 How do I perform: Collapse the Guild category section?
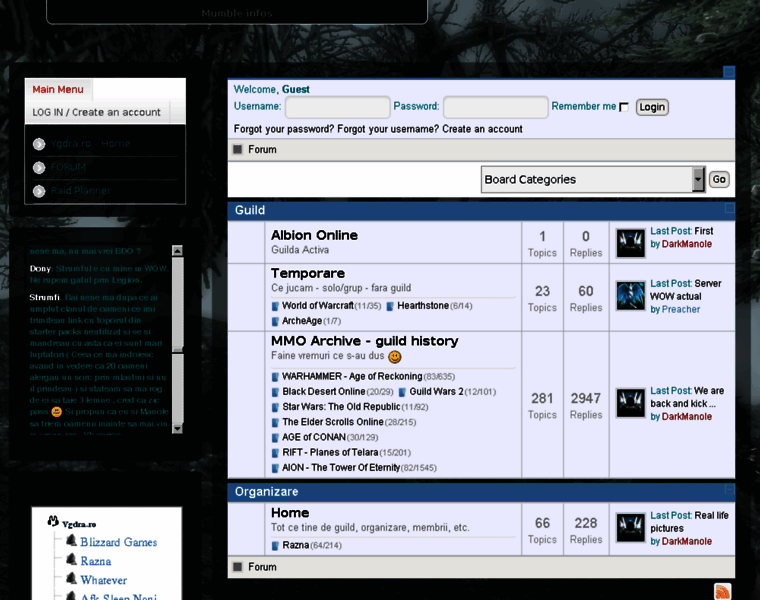click(x=729, y=208)
